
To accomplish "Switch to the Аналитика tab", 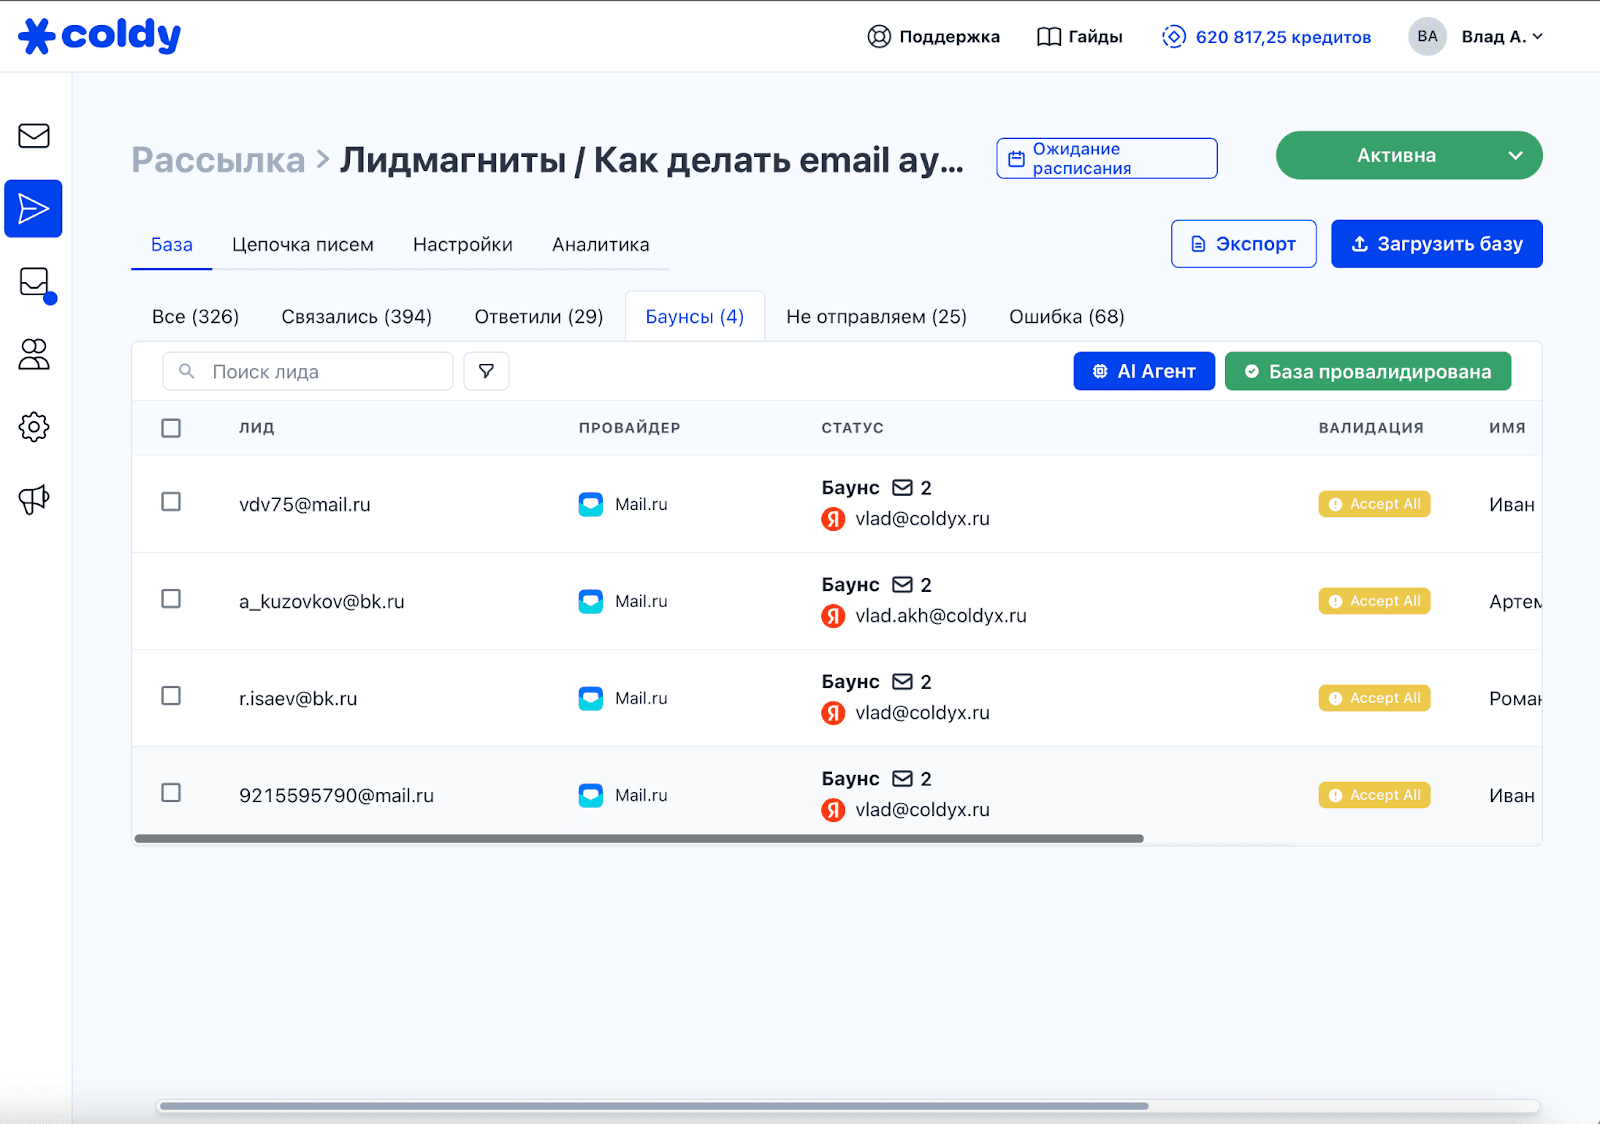I will (600, 245).
